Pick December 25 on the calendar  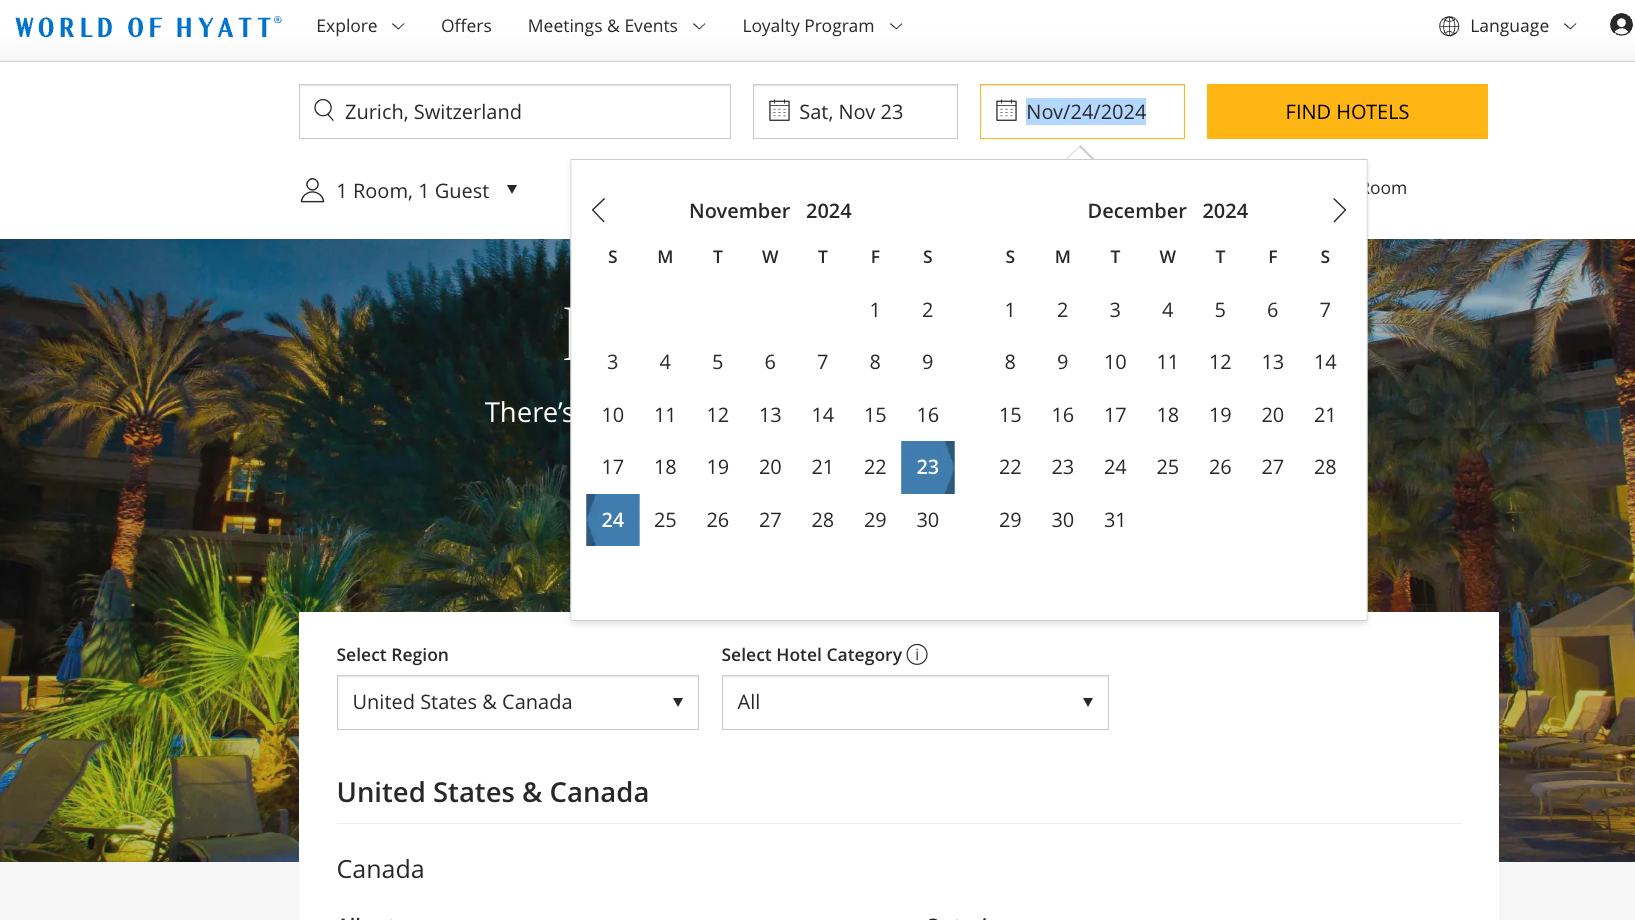(x=1167, y=467)
